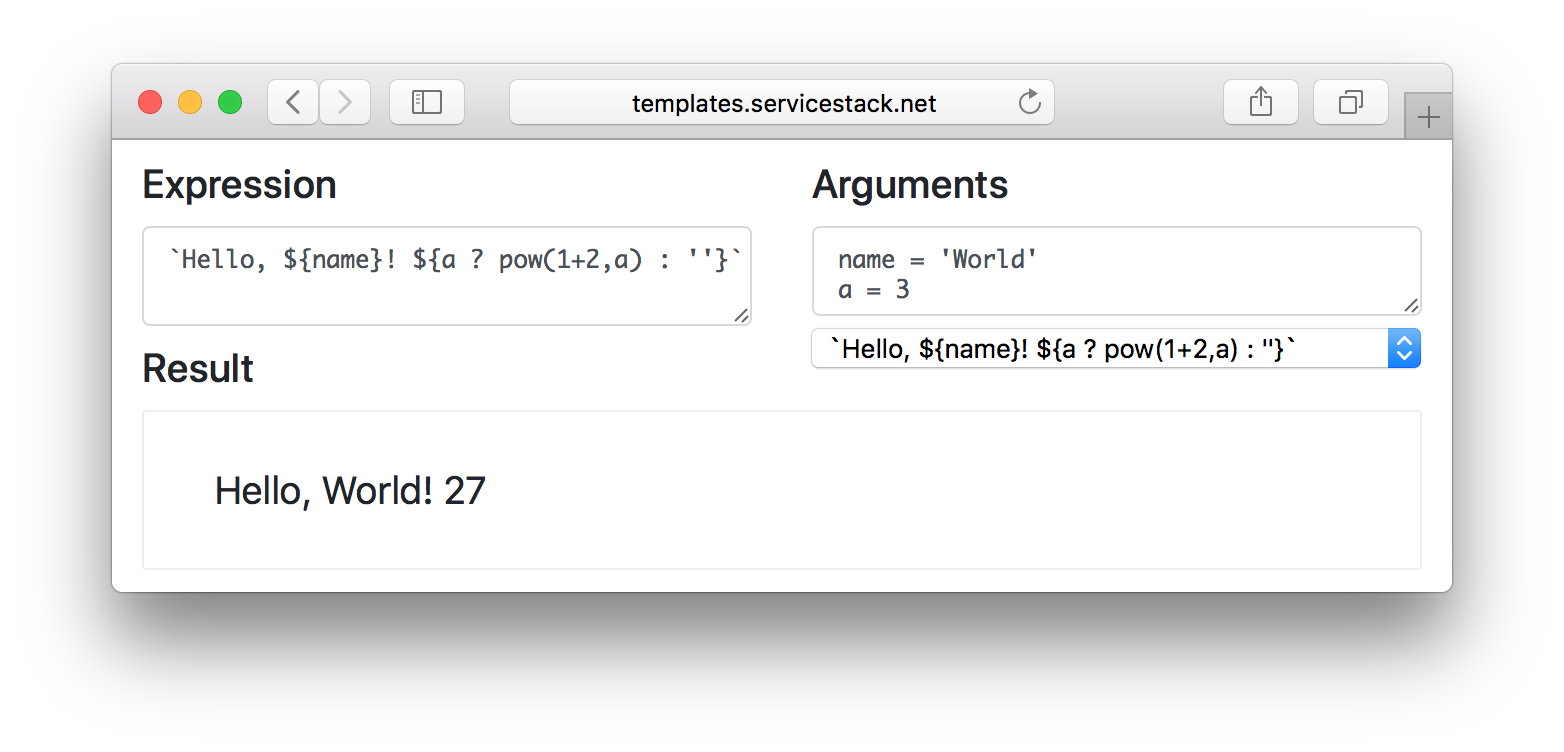
Task: Click the Arguments textarea resize handle
Action: [1411, 305]
